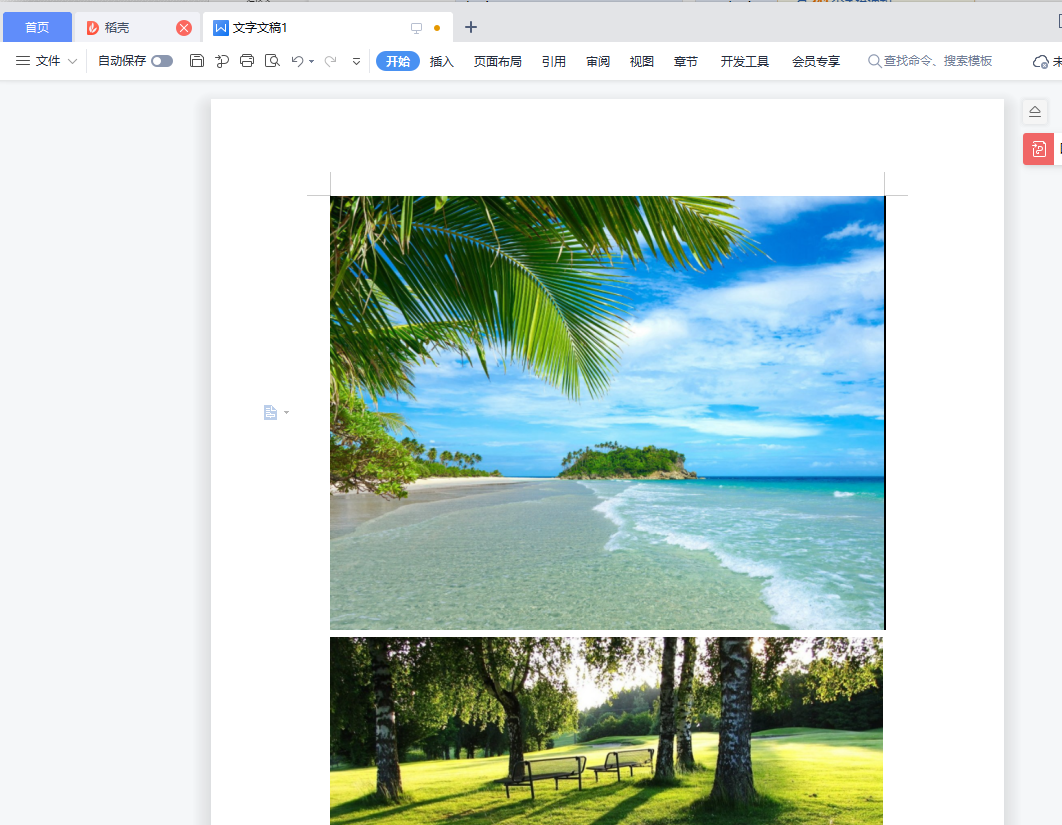Click the export-to-PDF icon beside Save
This screenshot has height=825, width=1062.
pyautogui.click(x=222, y=61)
